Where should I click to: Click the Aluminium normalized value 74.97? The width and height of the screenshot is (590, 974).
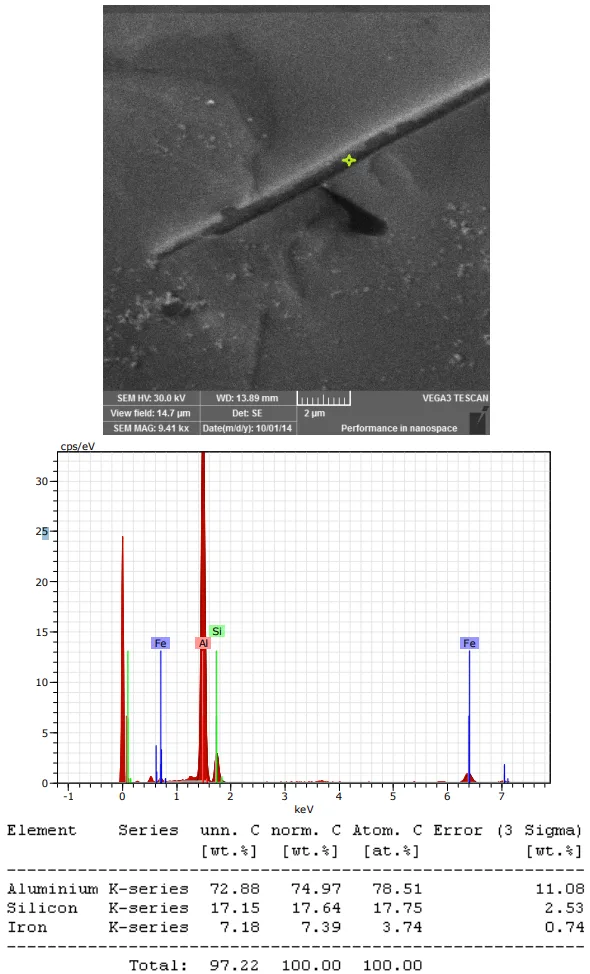click(x=316, y=889)
